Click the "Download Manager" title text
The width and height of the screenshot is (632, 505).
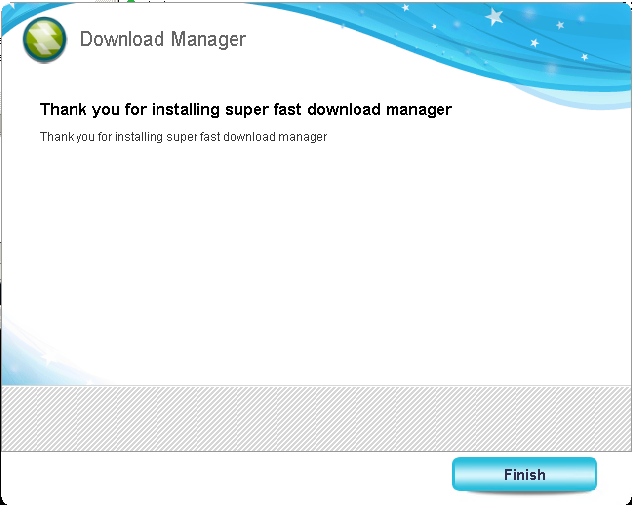pyautogui.click(x=162, y=40)
